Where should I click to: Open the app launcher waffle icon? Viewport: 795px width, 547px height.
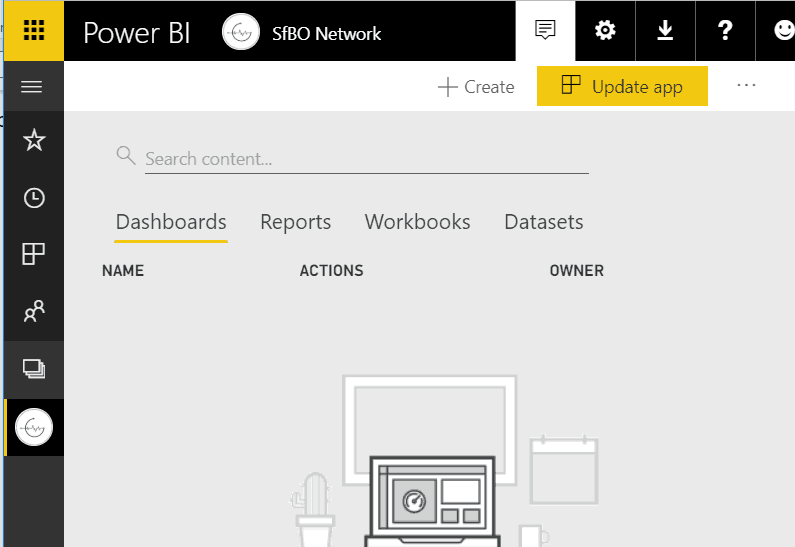[33, 31]
